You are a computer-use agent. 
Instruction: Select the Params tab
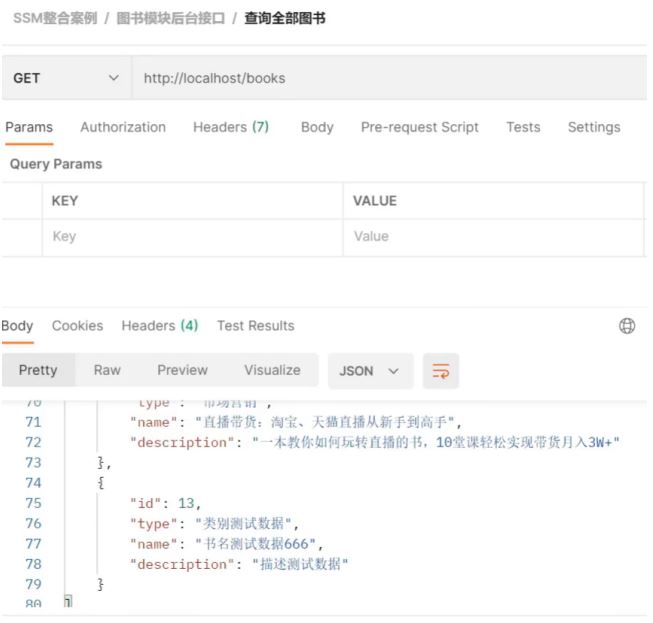(x=29, y=127)
